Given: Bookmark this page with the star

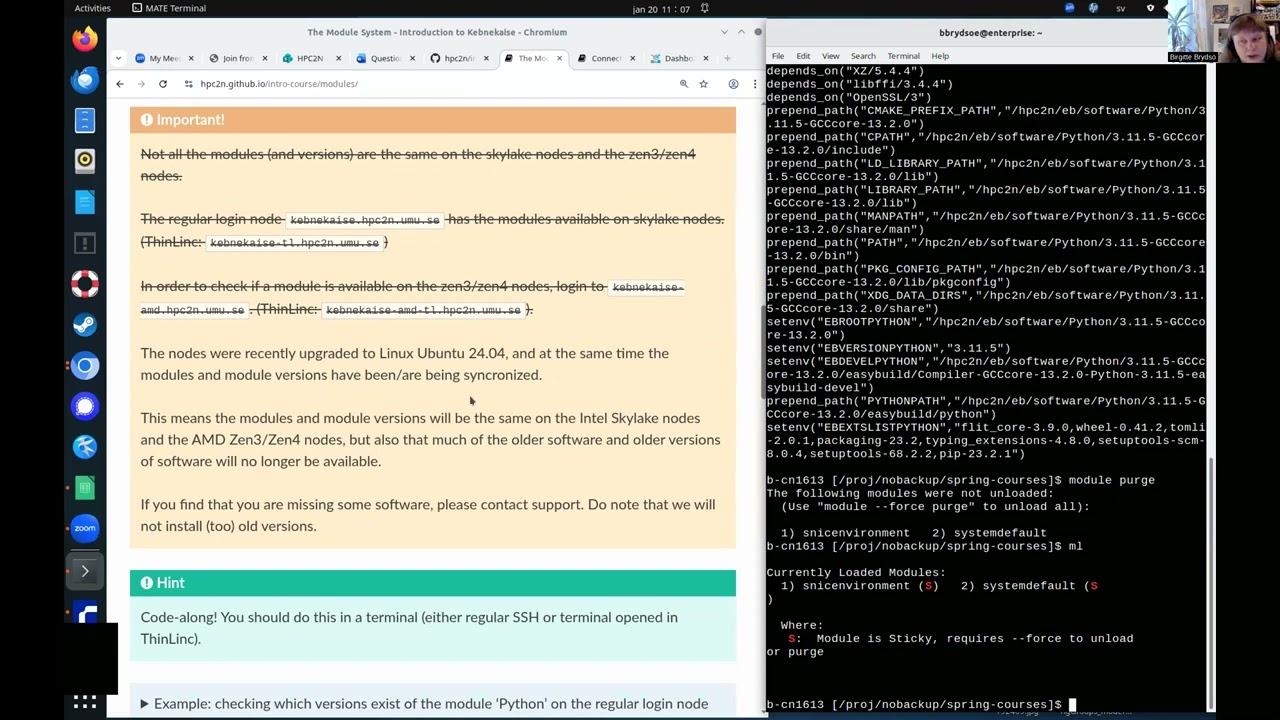Looking at the screenshot, I should 704,84.
